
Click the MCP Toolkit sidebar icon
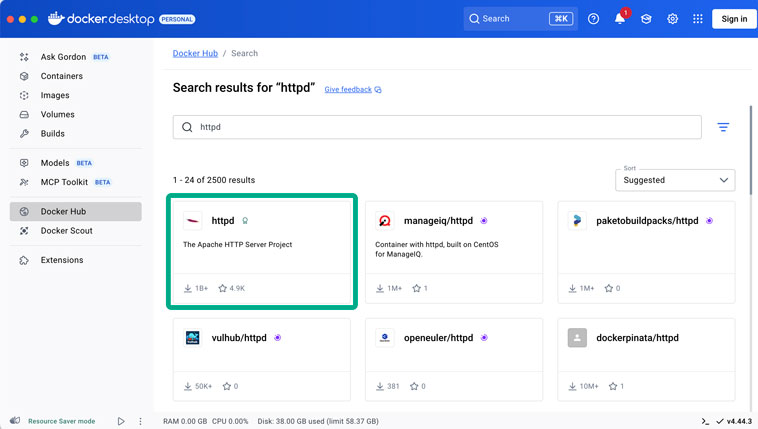pyautogui.click(x=24, y=182)
